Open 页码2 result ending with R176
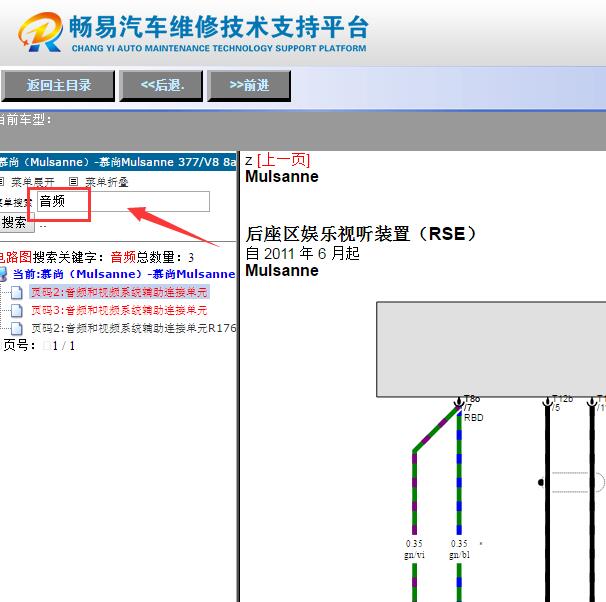Screen dimensions: 606x602 tap(133, 328)
